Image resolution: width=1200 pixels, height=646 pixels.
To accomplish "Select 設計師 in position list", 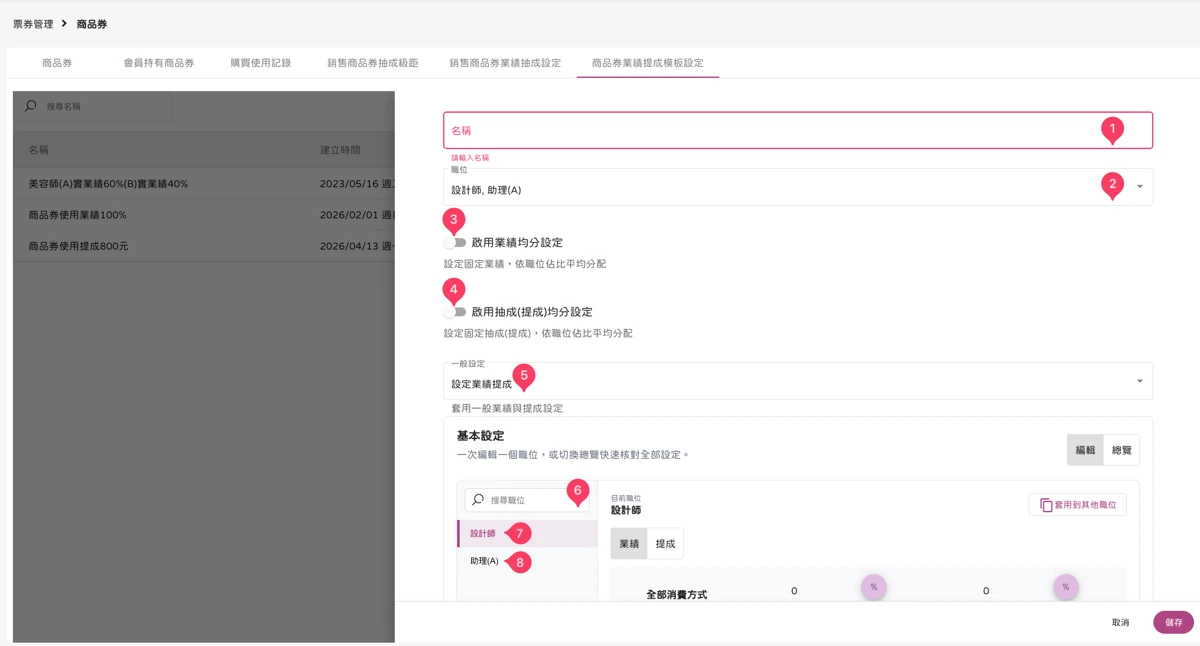I will coord(527,533).
